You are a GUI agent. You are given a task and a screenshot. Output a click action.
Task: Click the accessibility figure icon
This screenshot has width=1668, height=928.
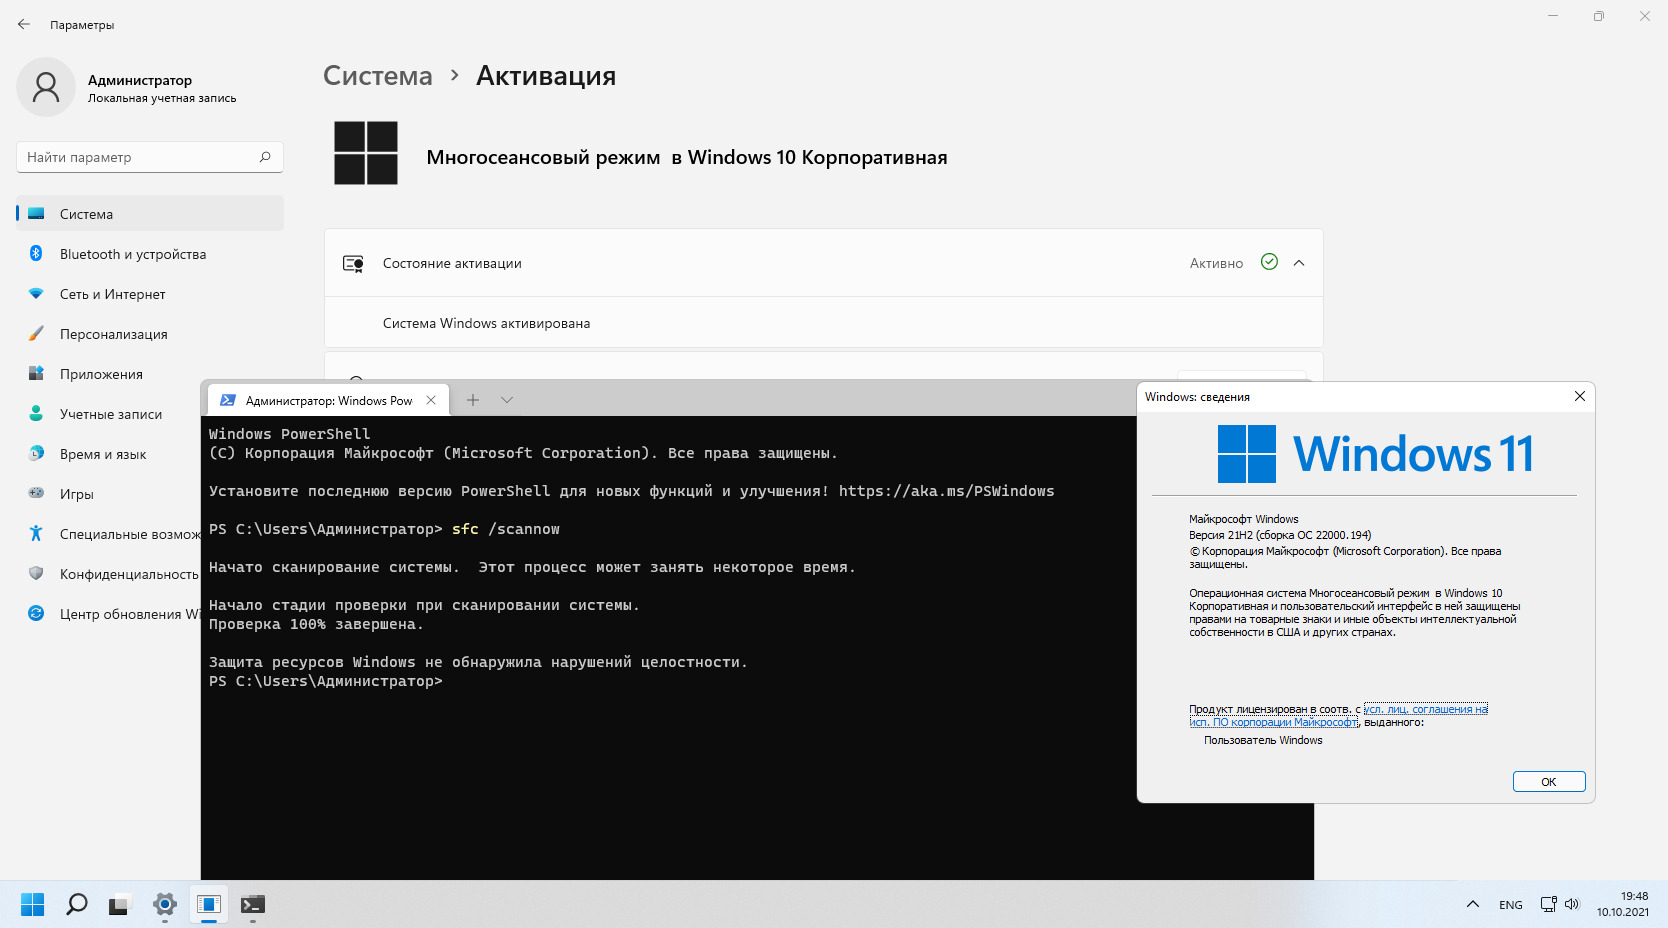pyautogui.click(x=36, y=533)
